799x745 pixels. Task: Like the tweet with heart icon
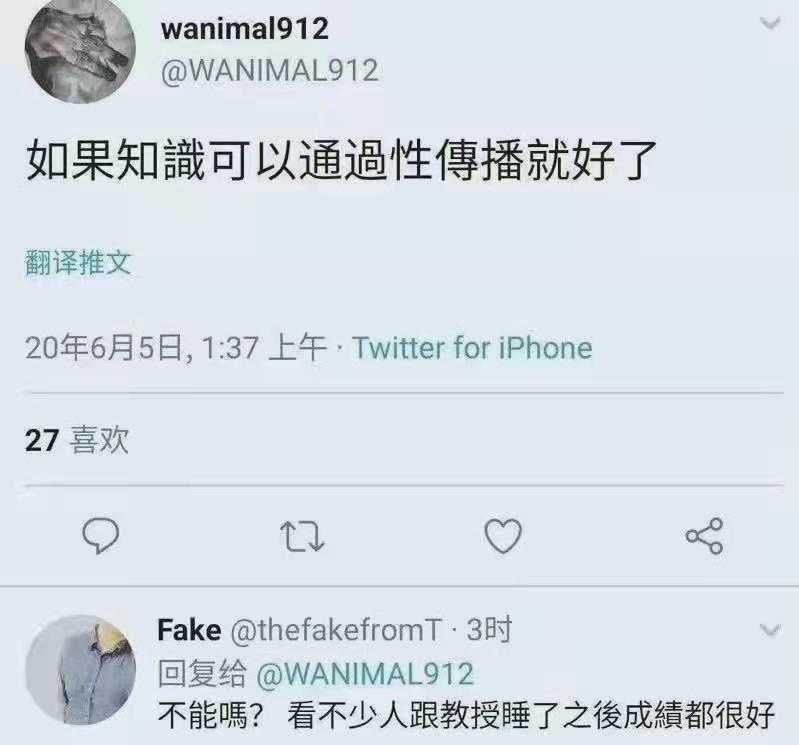tap(503, 536)
